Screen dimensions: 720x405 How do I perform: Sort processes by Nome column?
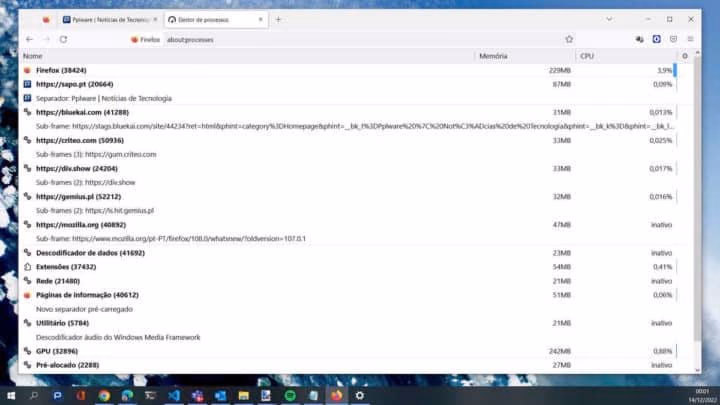(x=248, y=56)
